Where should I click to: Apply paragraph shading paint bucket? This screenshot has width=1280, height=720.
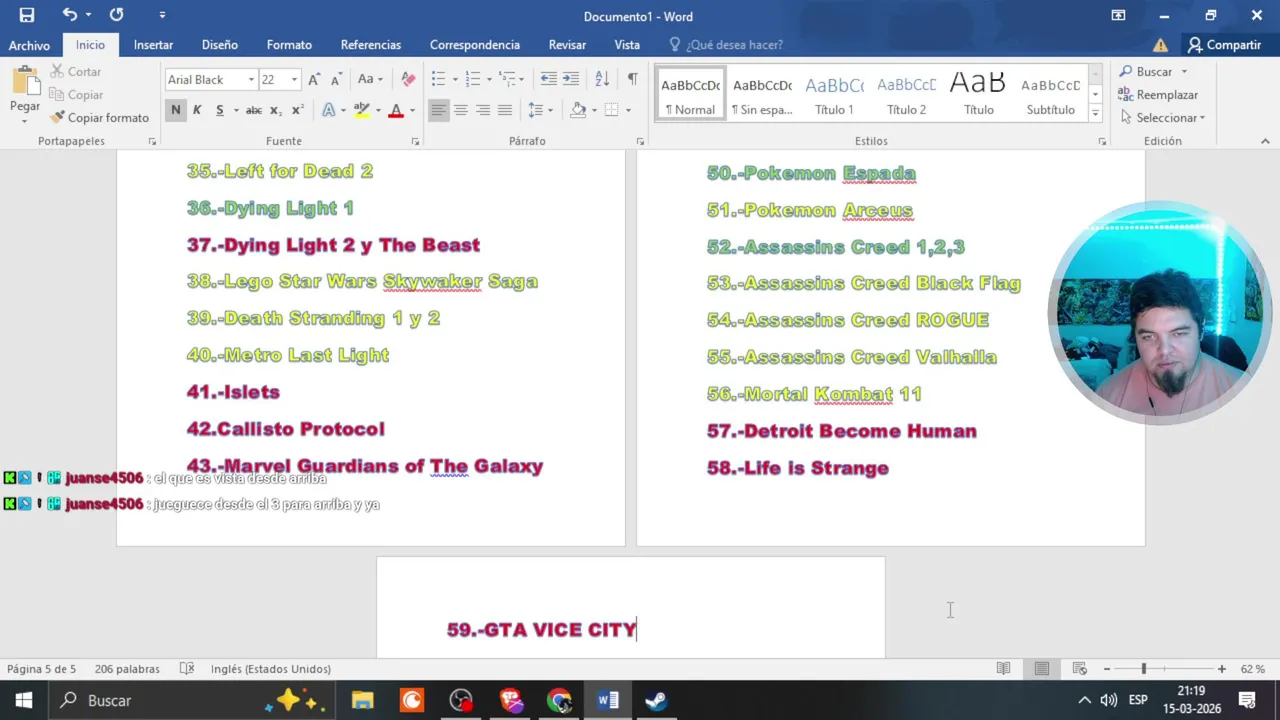pos(577,110)
